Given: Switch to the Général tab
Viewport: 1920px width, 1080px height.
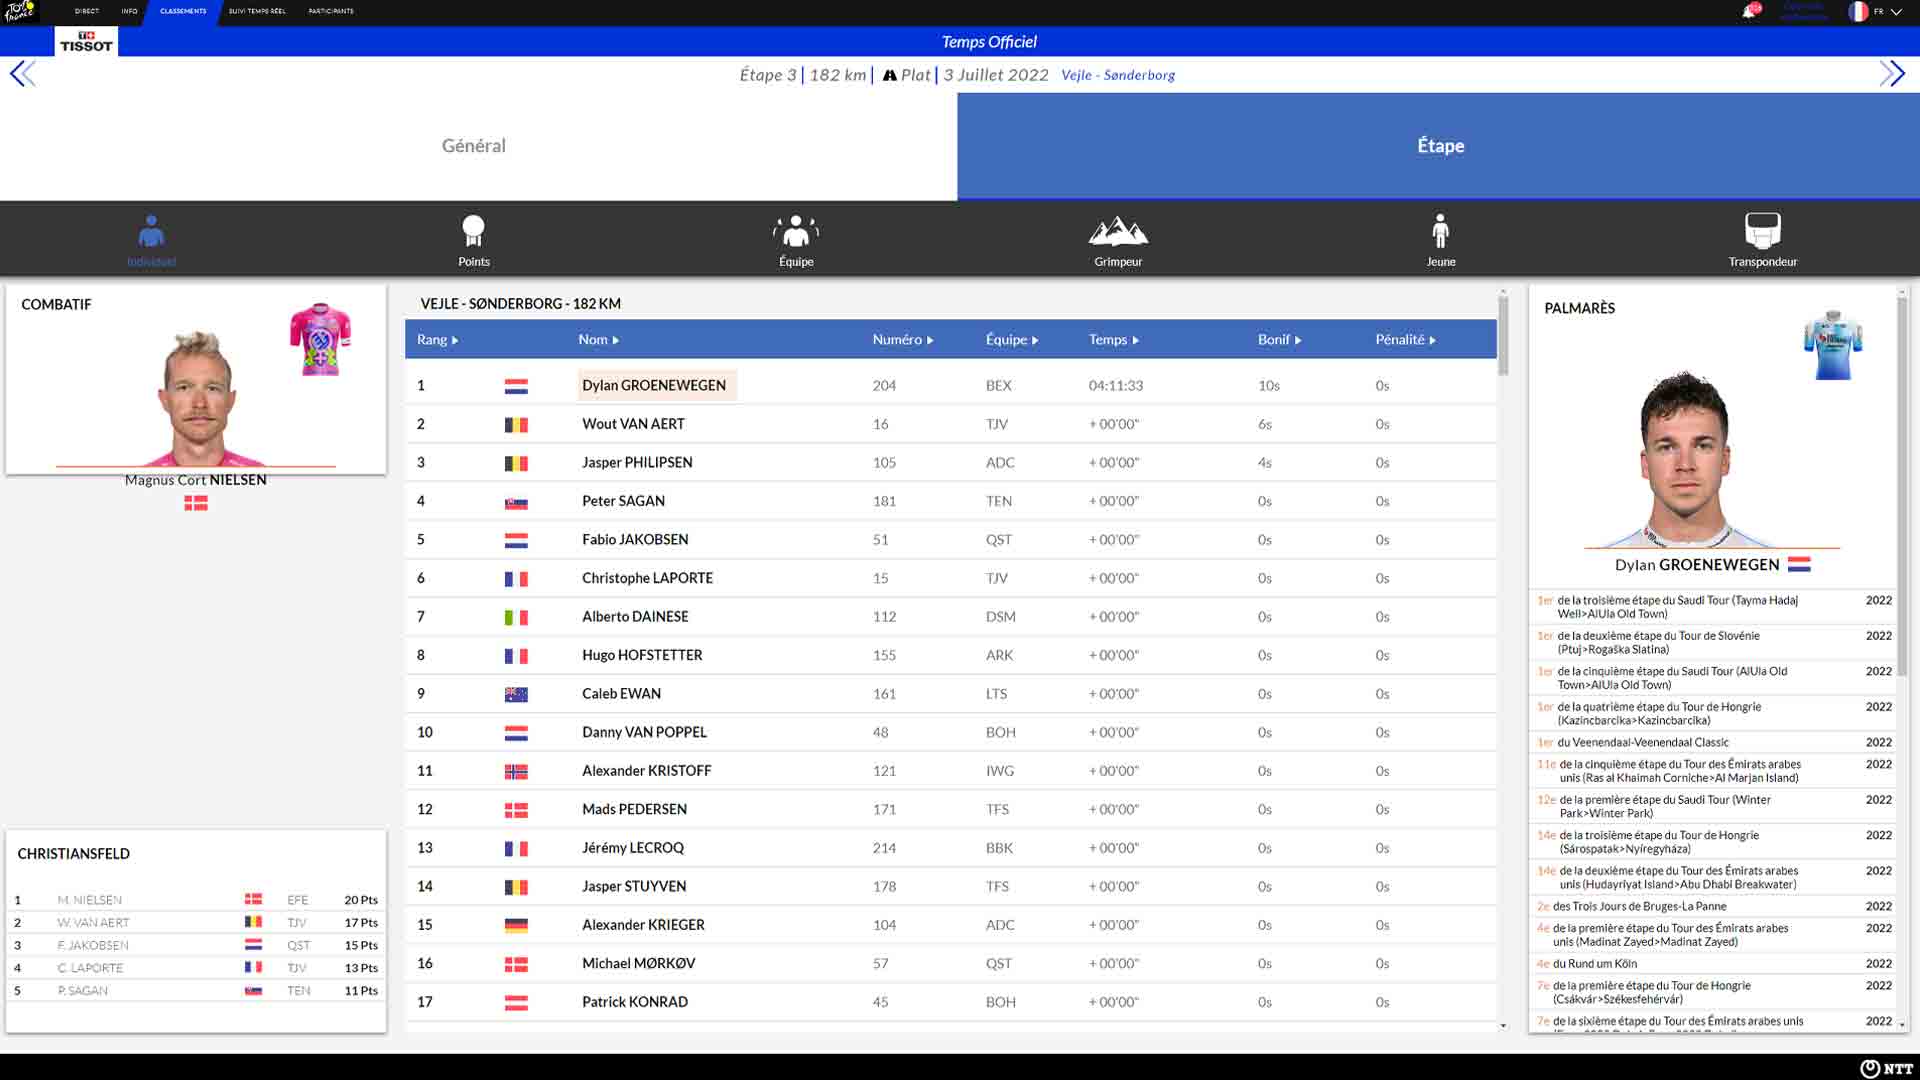Looking at the screenshot, I should pos(474,146).
